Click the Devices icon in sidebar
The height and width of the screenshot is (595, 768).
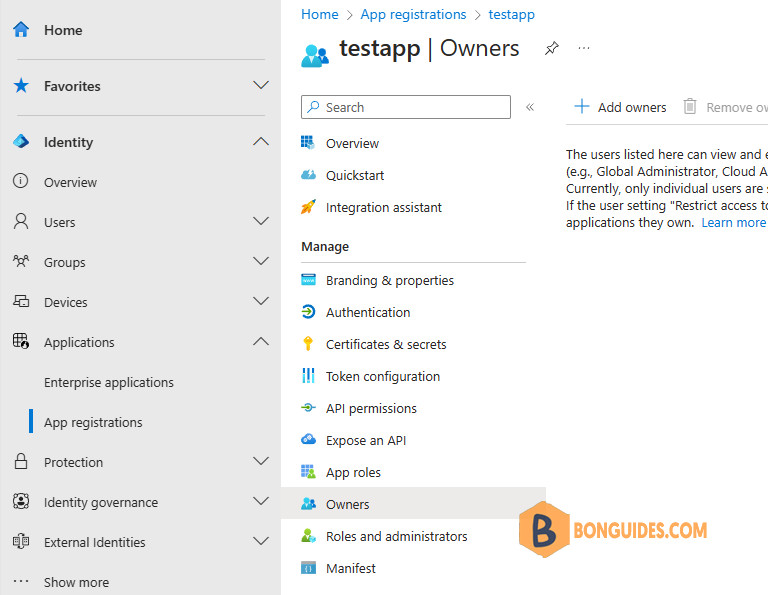21,301
